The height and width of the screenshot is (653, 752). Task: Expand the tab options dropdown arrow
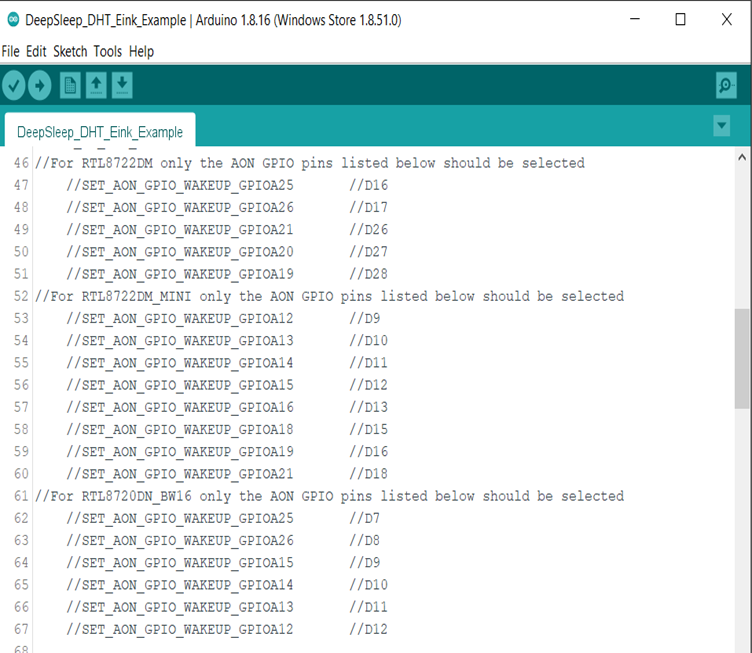click(x=721, y=126)
